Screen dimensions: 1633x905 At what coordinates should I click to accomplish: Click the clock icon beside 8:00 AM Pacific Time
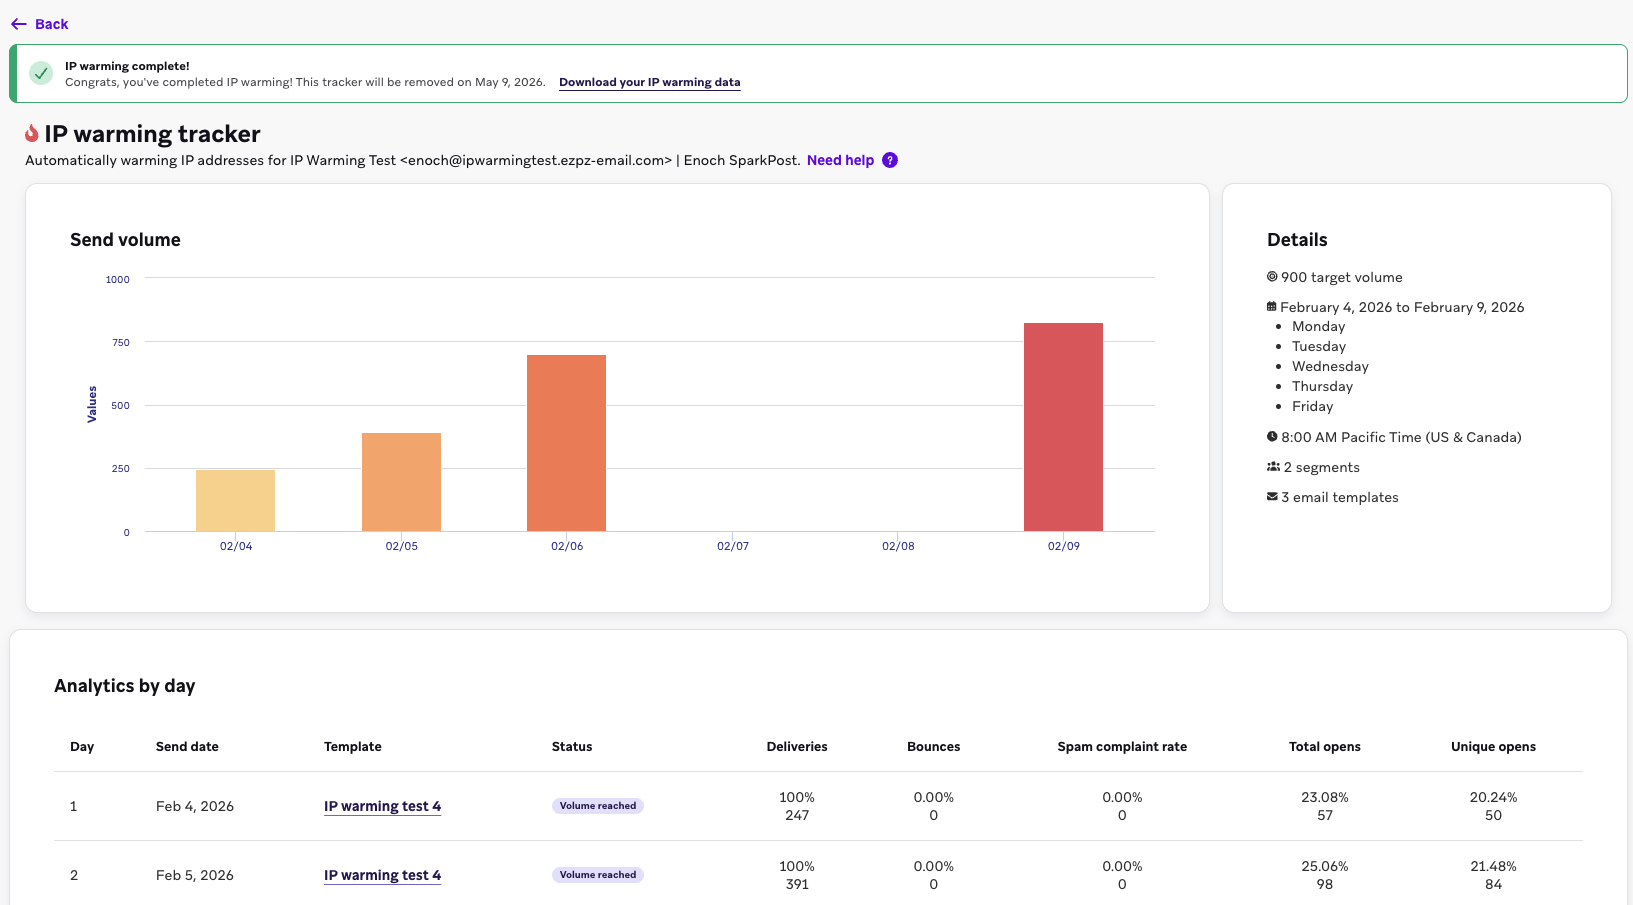tap(1272, 437)
